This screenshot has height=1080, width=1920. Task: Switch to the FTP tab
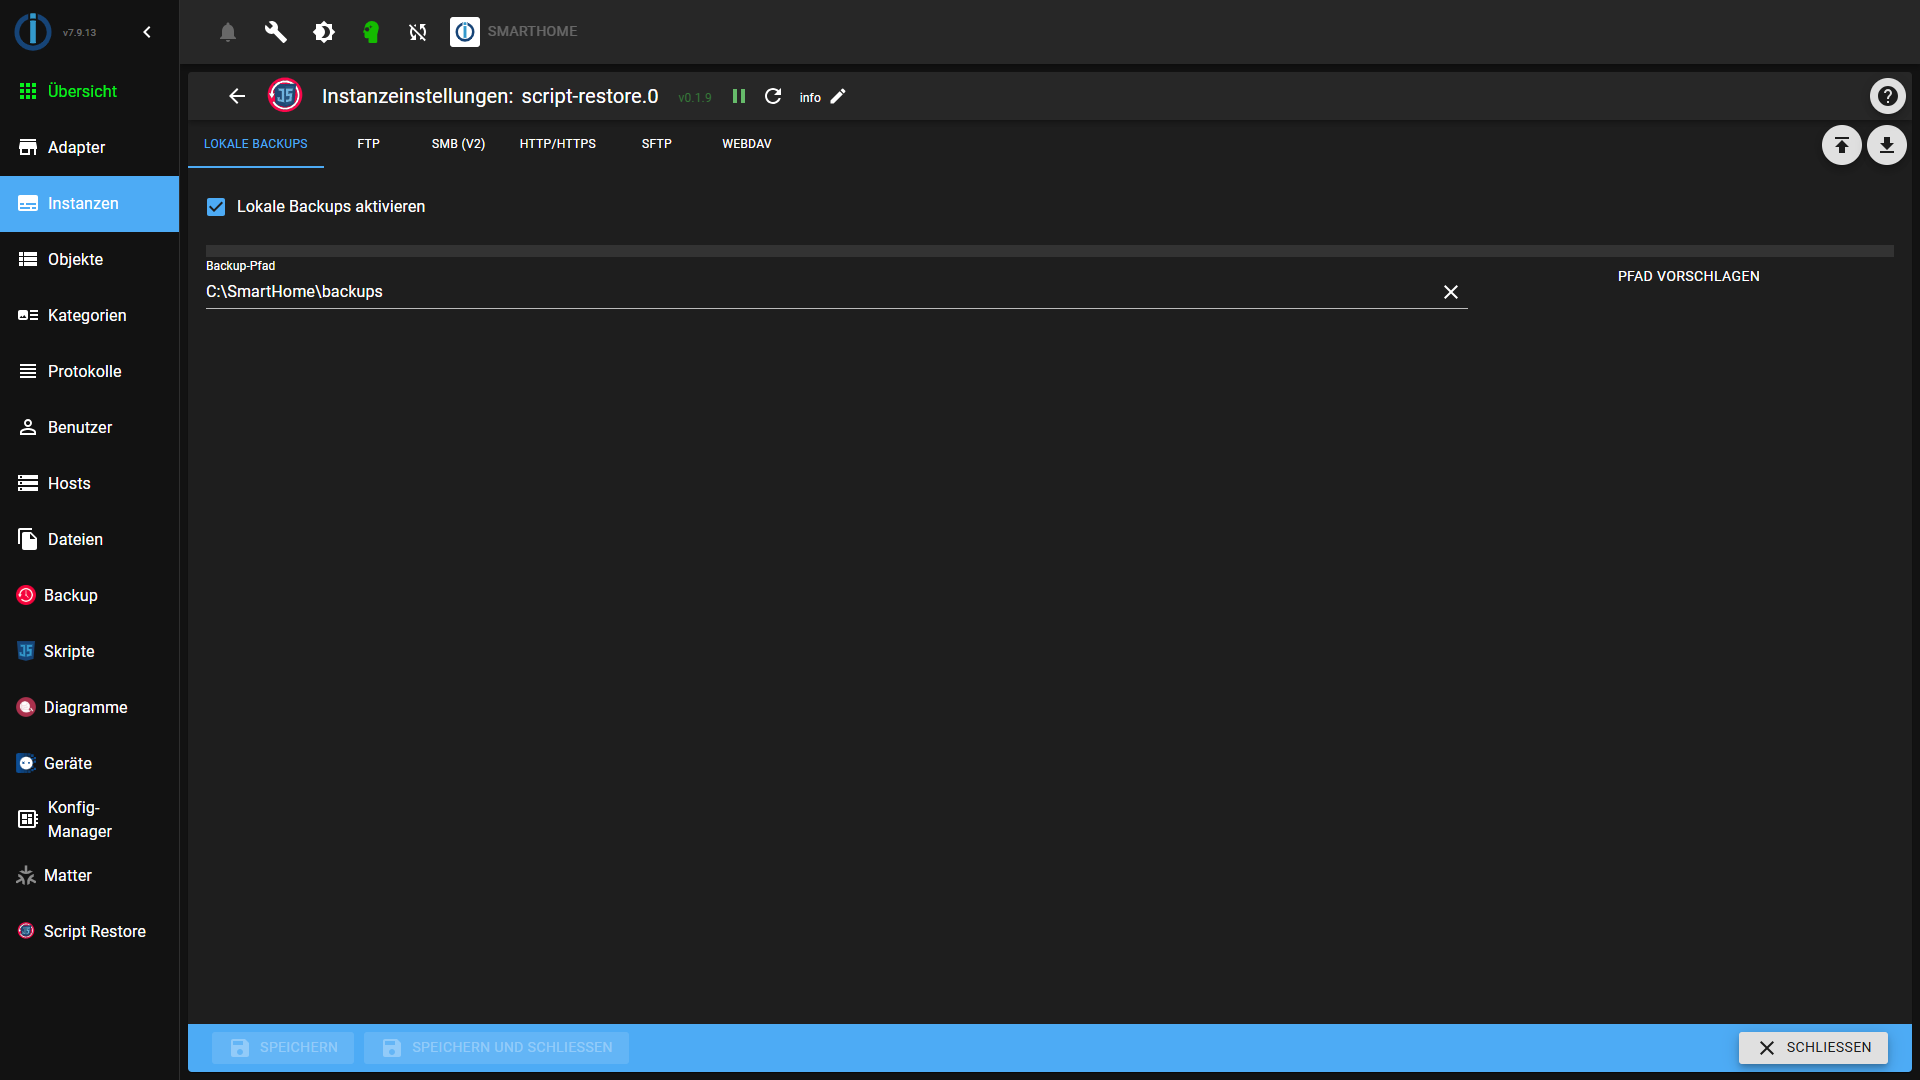[368, 144]
